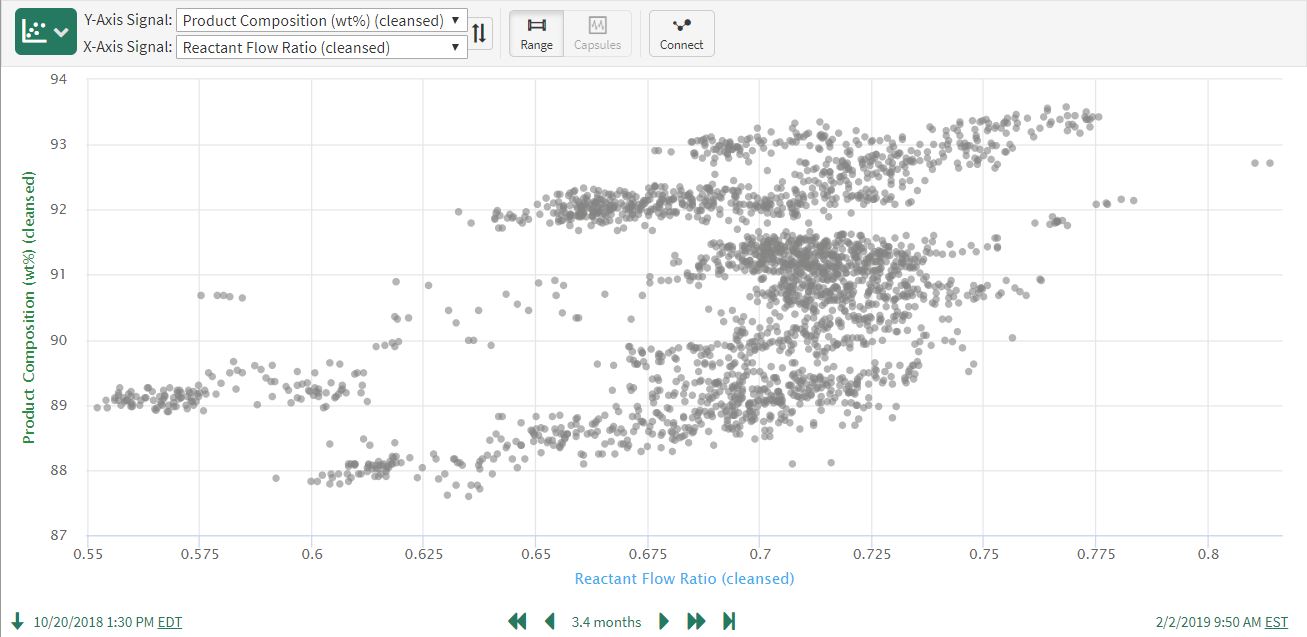Jump the display range to the end
1307x637 pixels.
729,622
